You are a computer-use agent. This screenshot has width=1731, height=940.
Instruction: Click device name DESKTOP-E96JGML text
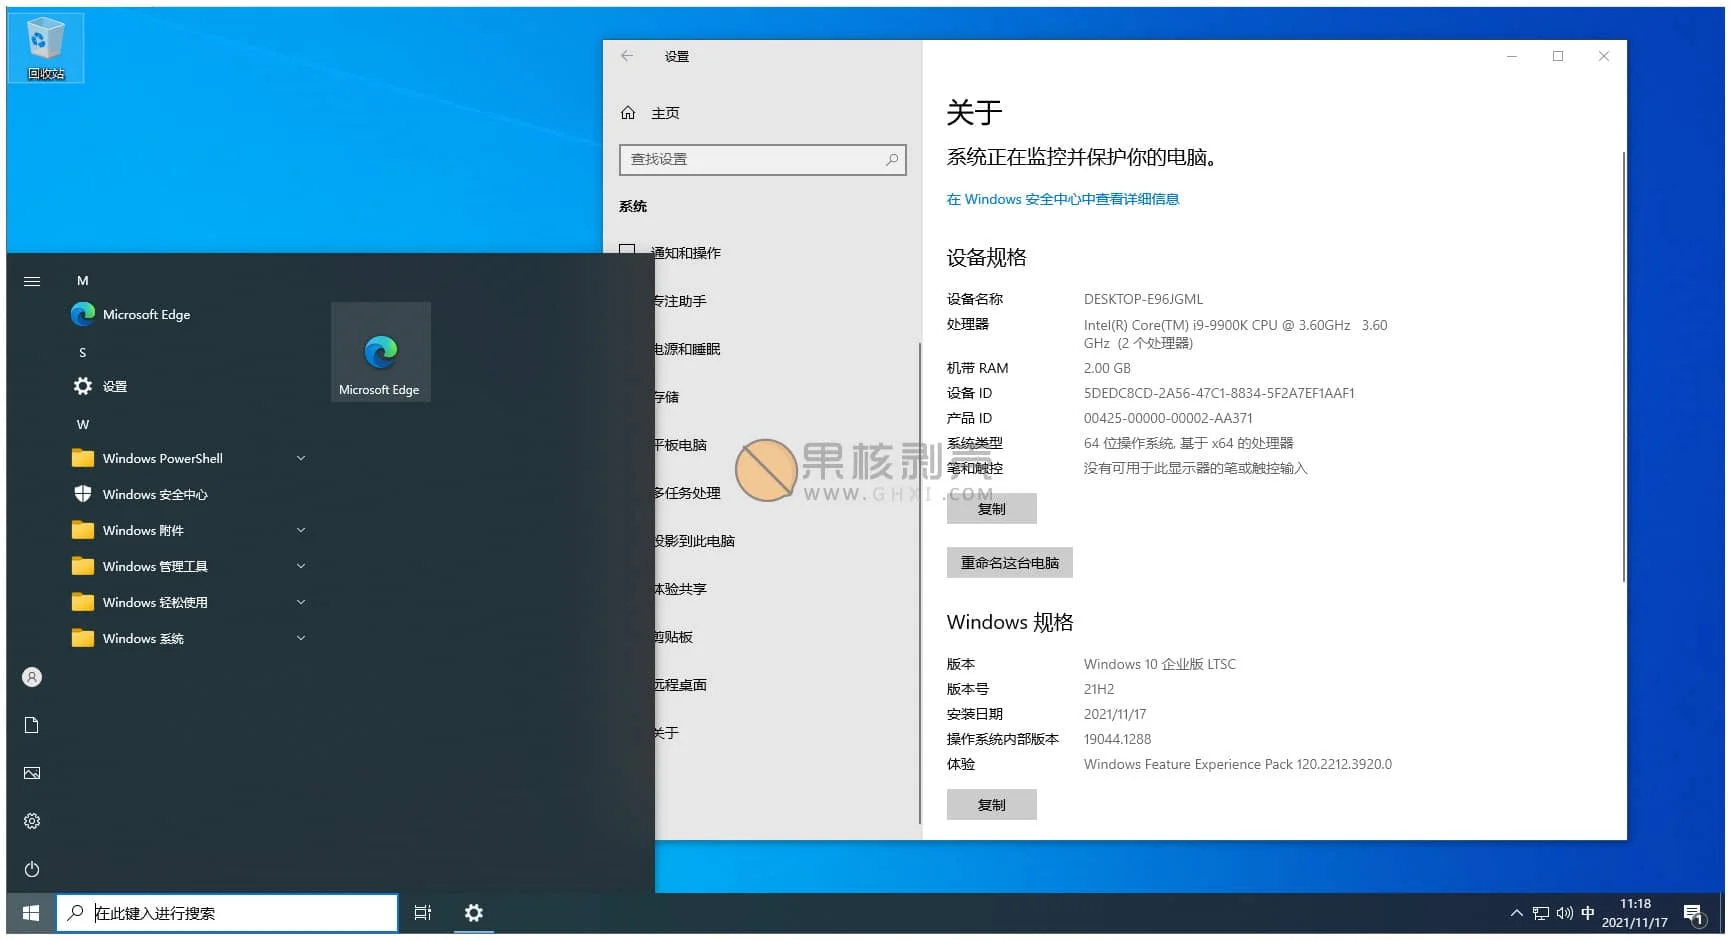[1143, 299]
